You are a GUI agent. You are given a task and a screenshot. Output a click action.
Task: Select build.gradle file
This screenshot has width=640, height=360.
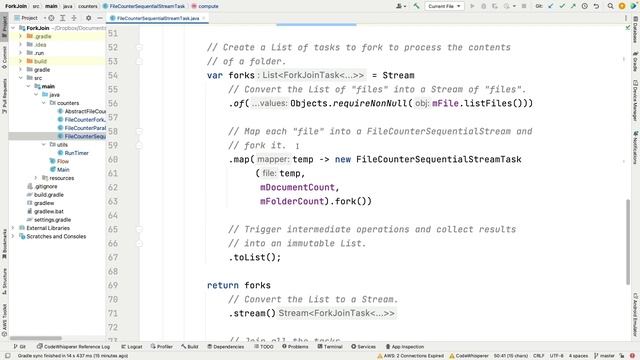tap(45, 195)
